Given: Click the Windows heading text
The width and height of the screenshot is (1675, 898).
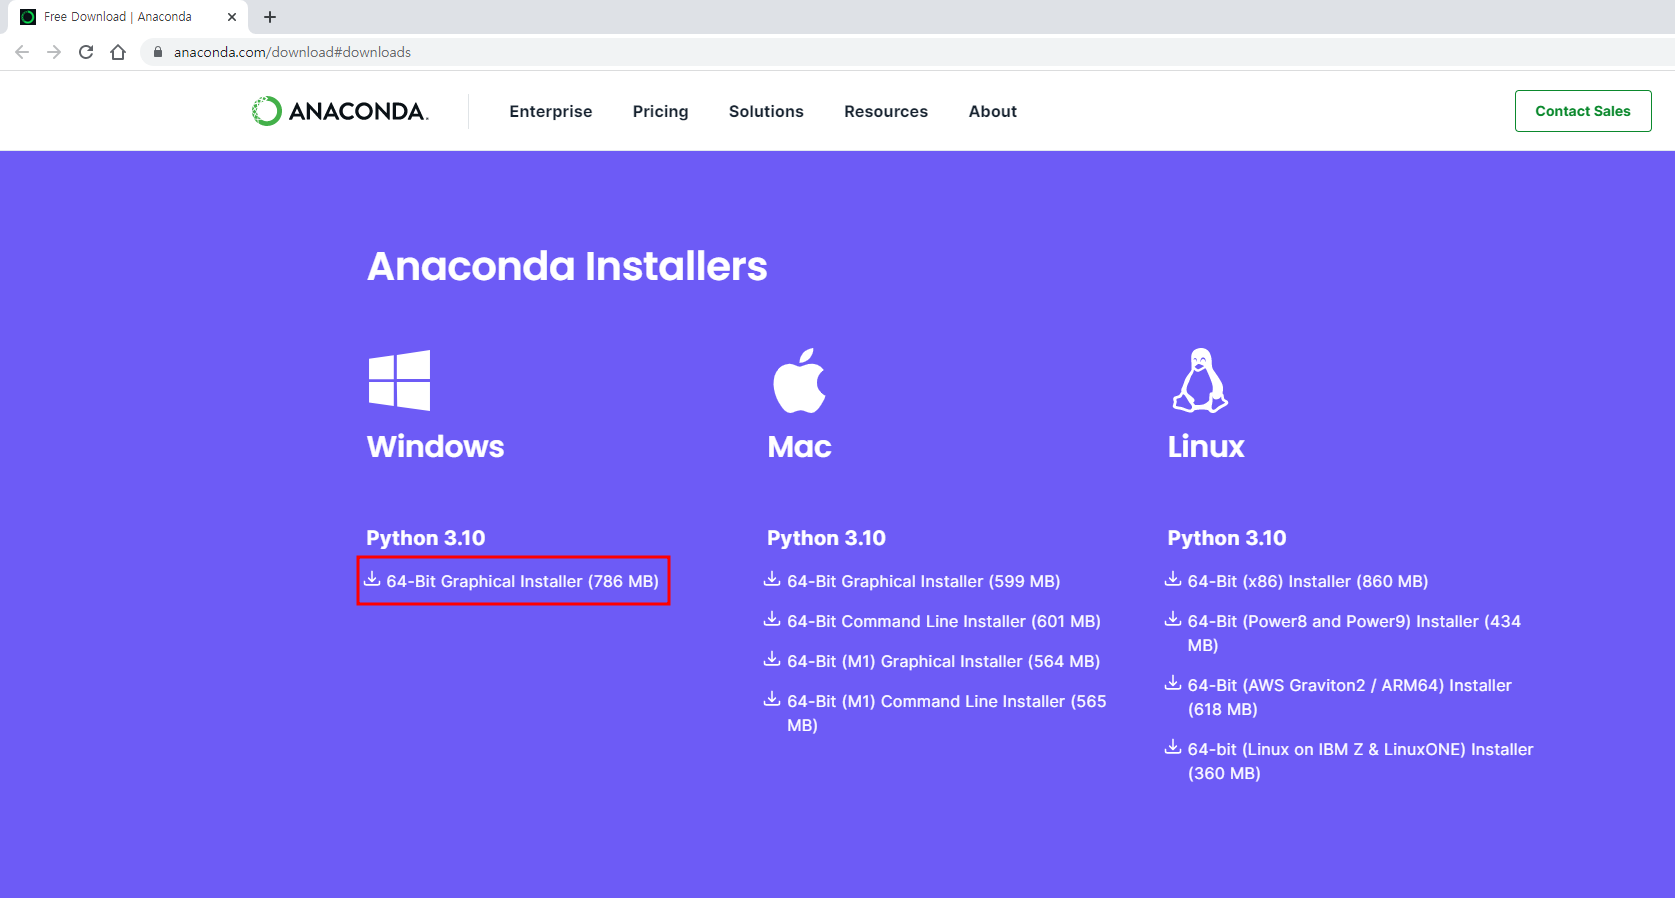Looking at the screenshot, I should (x=435, y=446).
